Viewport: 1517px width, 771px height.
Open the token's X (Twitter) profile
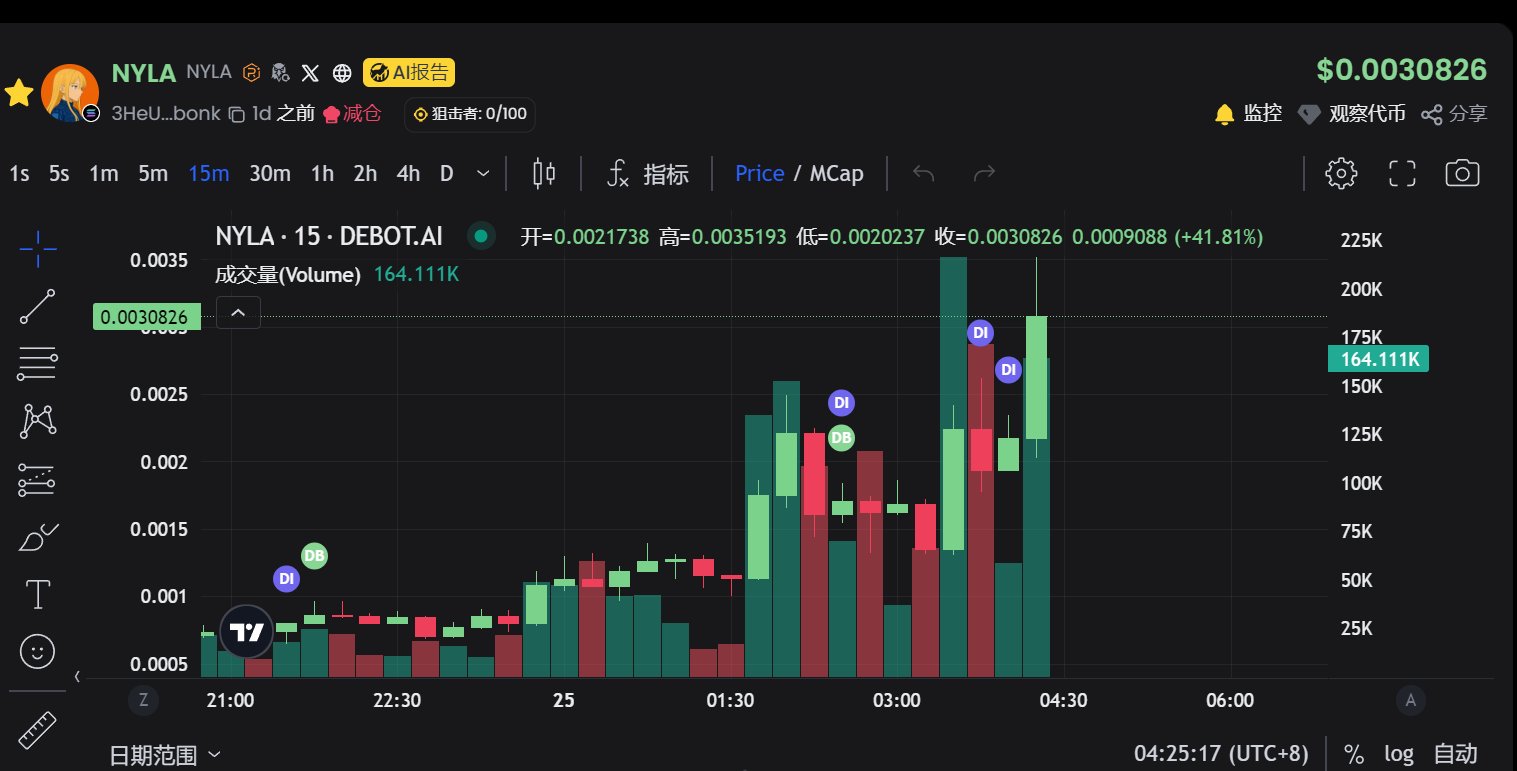[311, 72]
